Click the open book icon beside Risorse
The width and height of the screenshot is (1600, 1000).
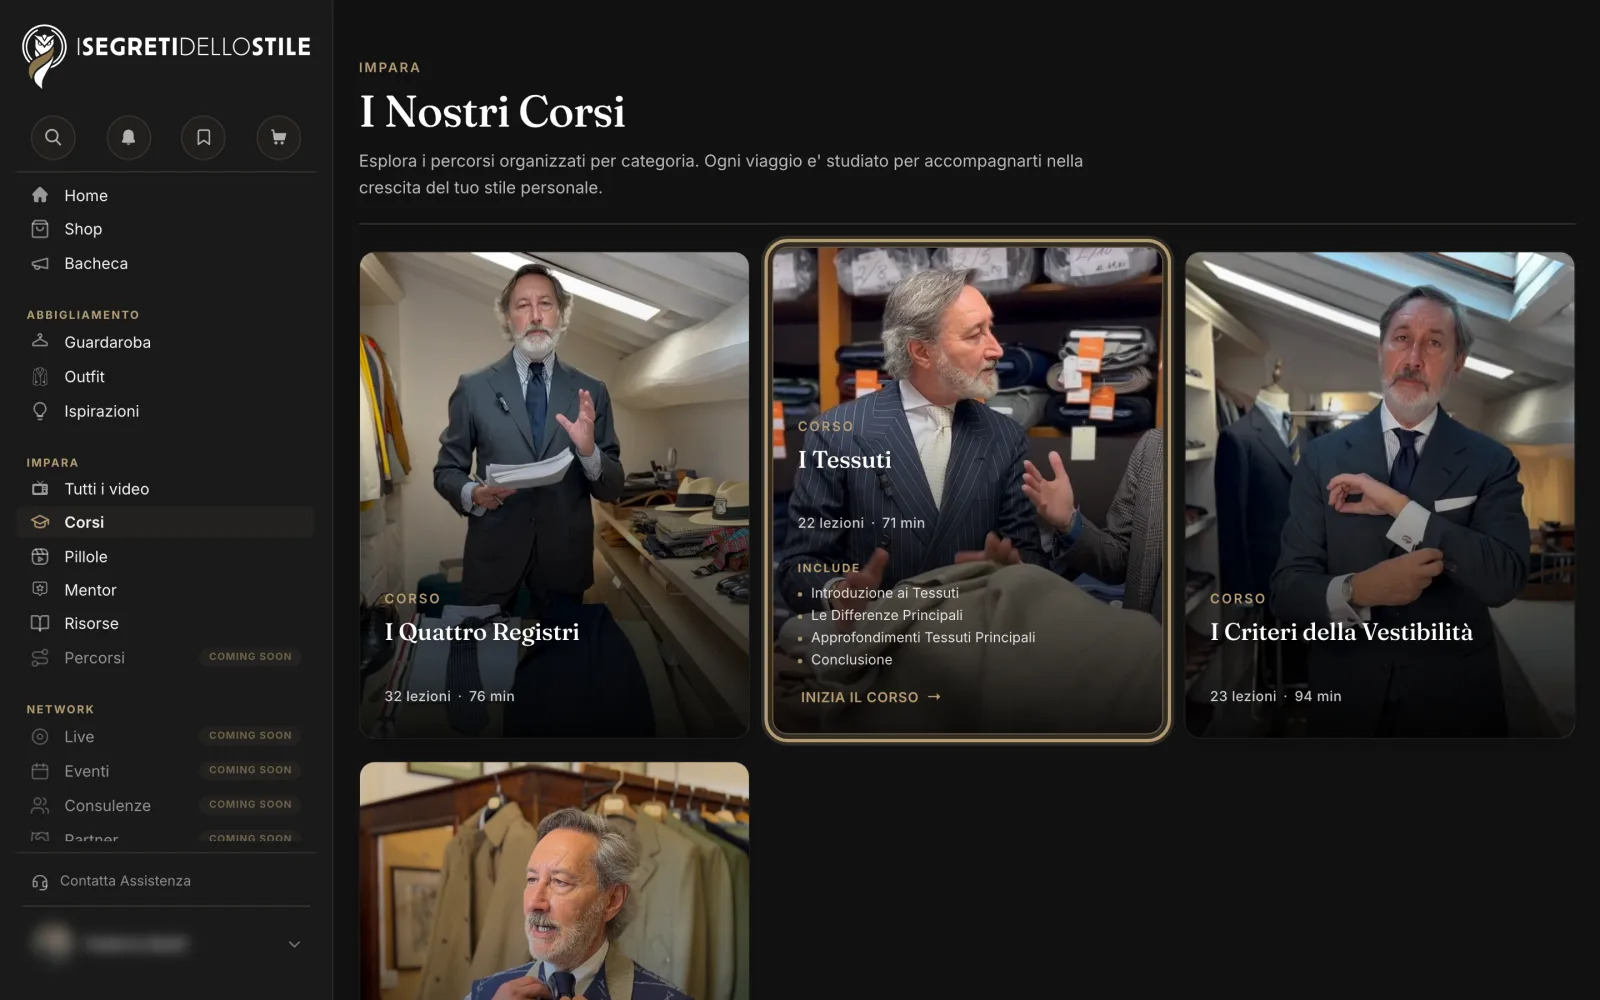(x=40, y=623)
